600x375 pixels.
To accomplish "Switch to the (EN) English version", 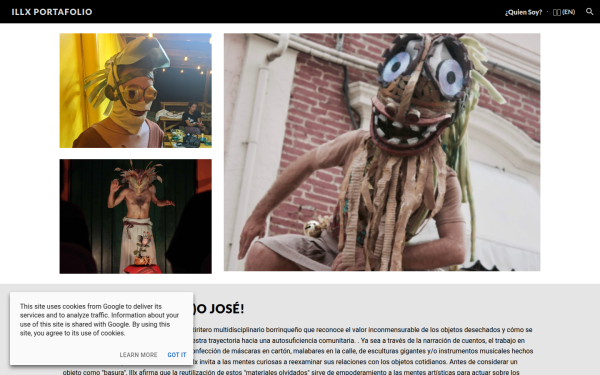I will point(564,12).
